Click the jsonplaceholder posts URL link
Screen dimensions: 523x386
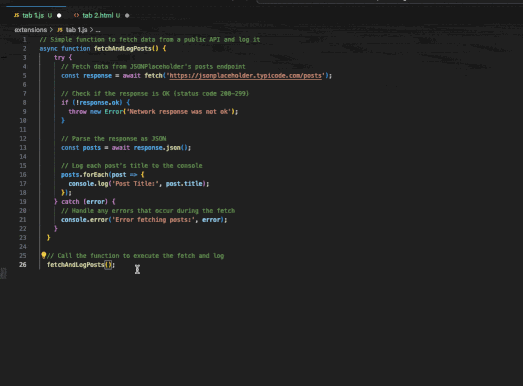(x=245, y=76)
